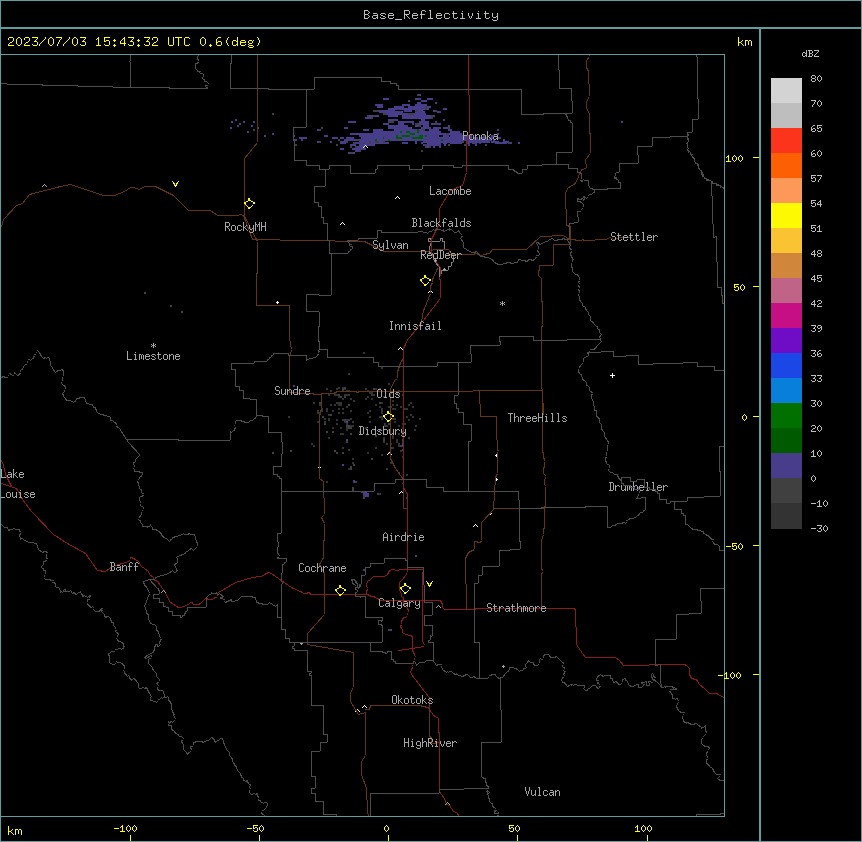This screenshot has height=842, width=862.
Task: Click the Base_Reflectivity title
Action: coord(431,15)
